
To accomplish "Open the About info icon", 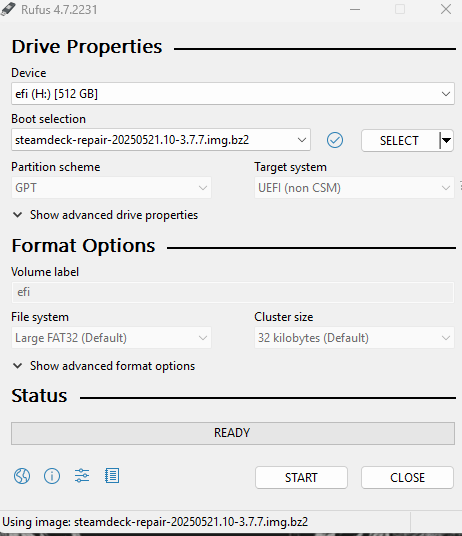I will click(52, 476).
